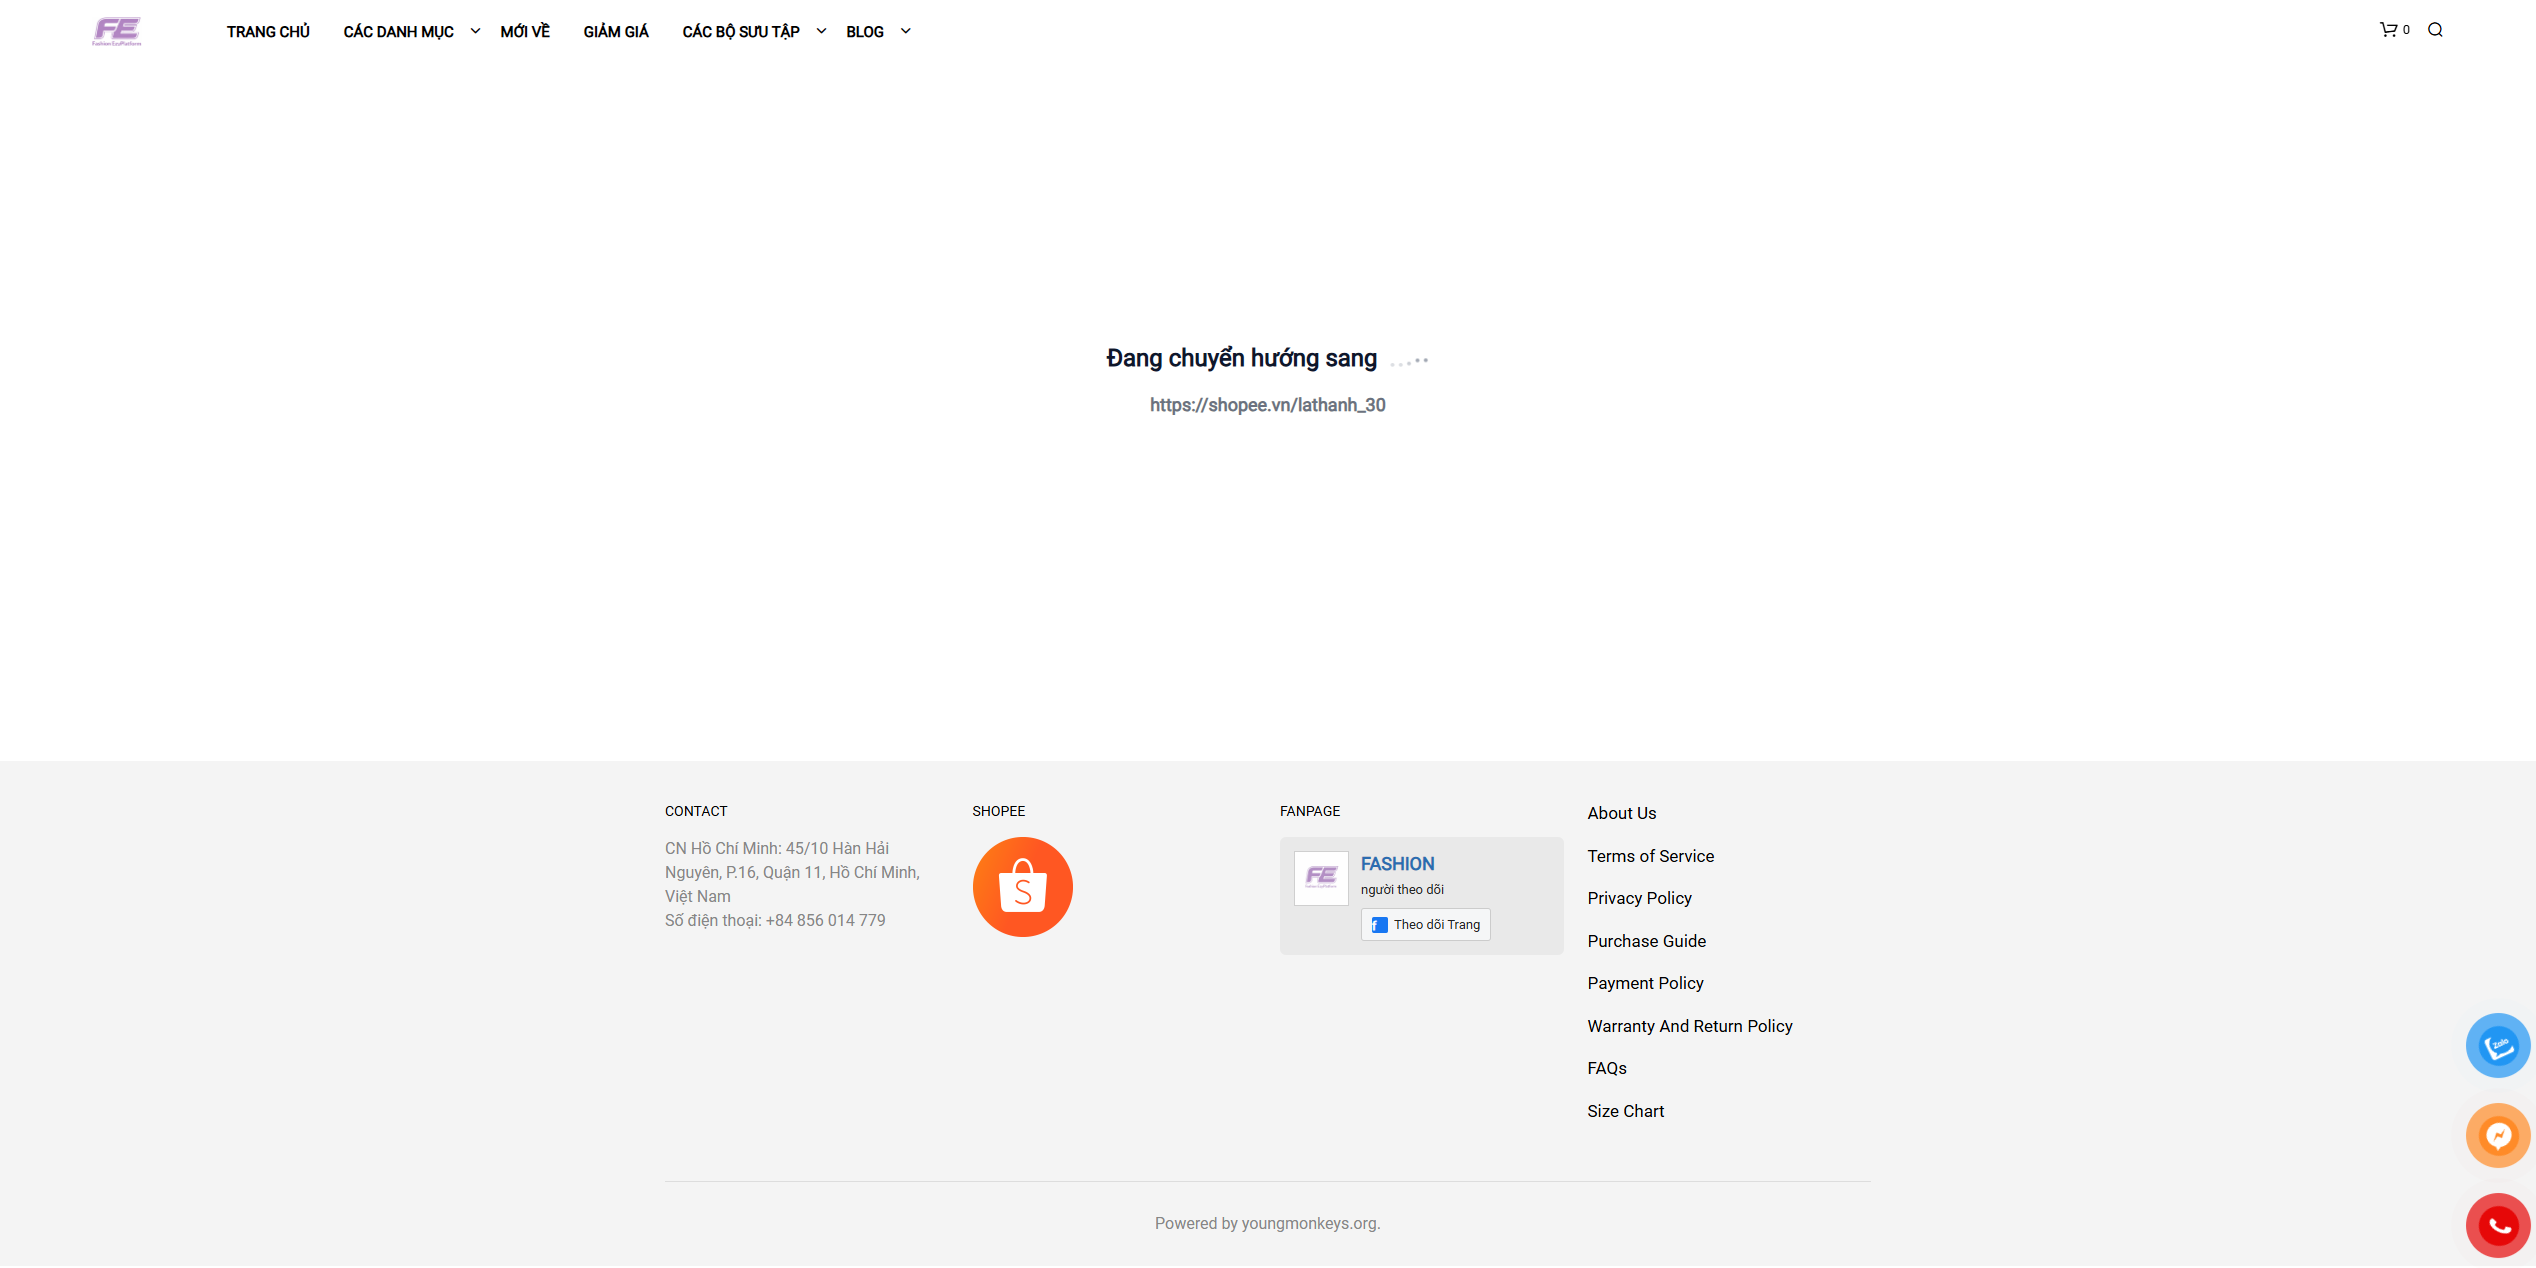Expand the CÁC BỘ SƯU TẬP chevron

(821, 31)
